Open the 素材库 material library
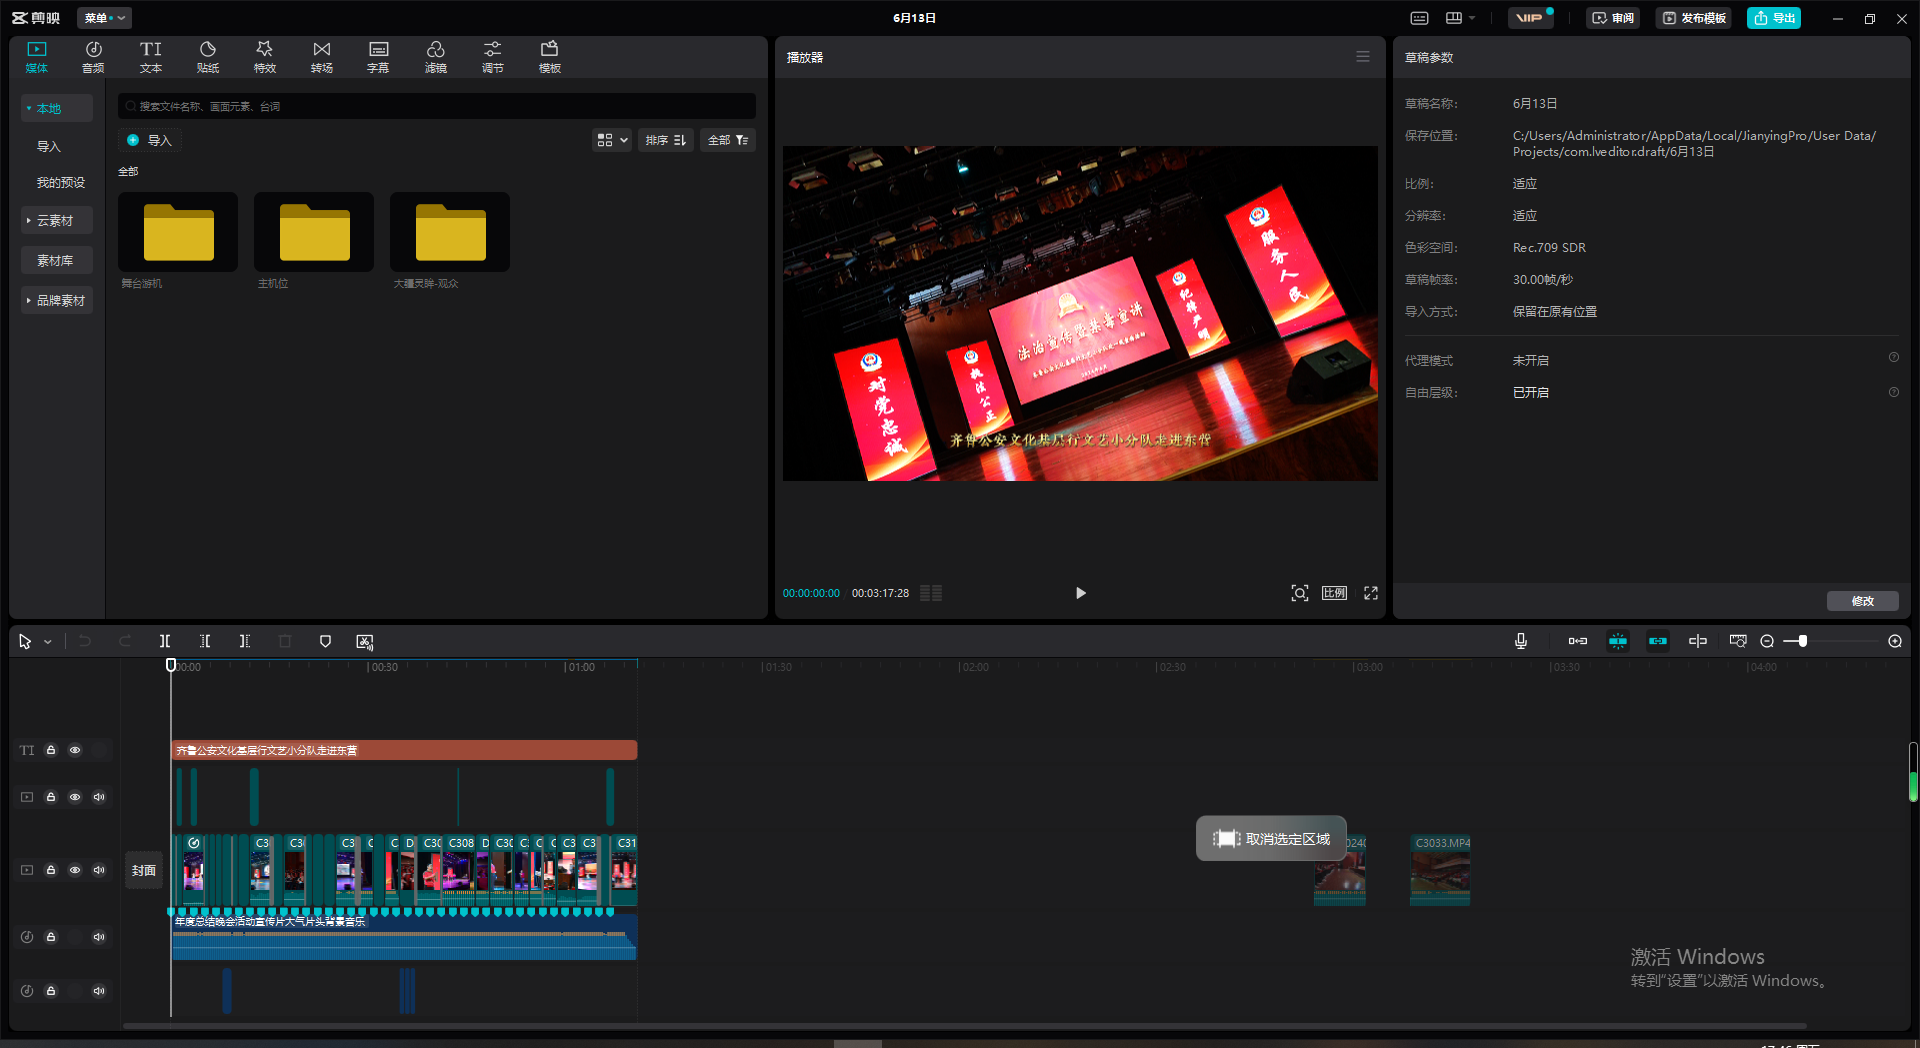Image resolution: width=1920 pixels, height=1048 pixels. [x=57, y=260]
